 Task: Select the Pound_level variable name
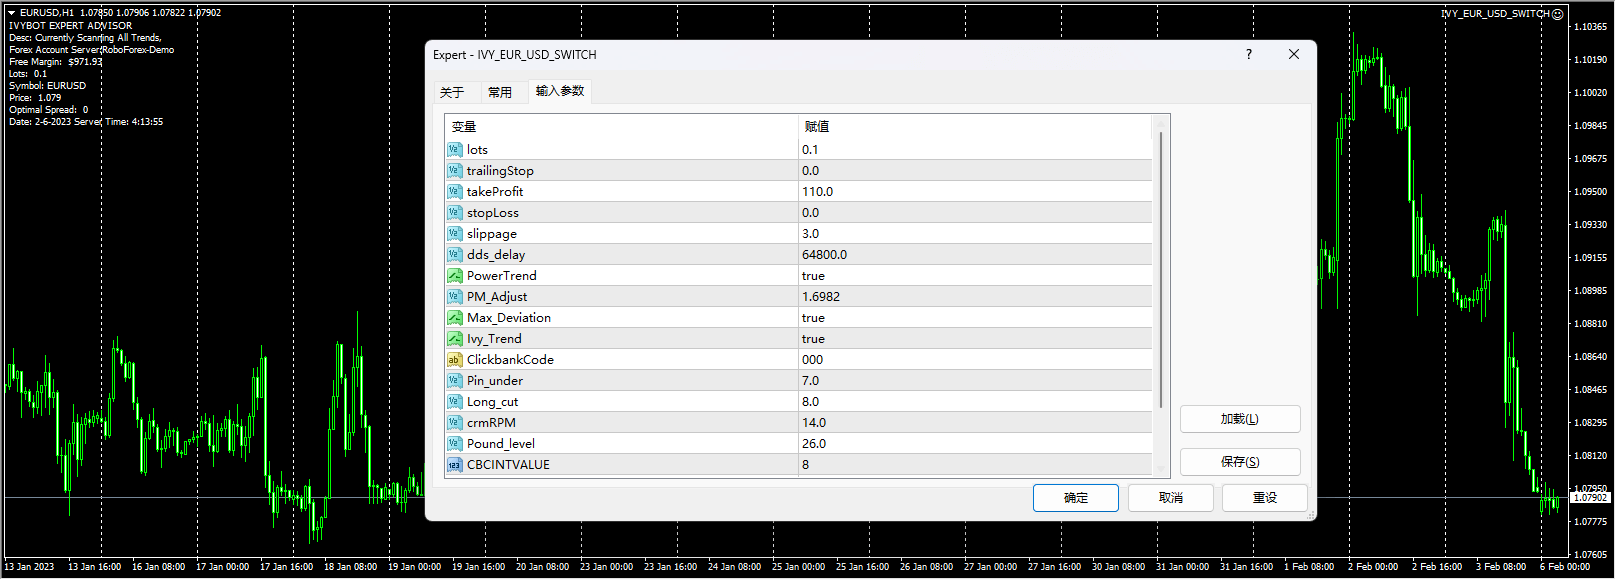[501, 443]
